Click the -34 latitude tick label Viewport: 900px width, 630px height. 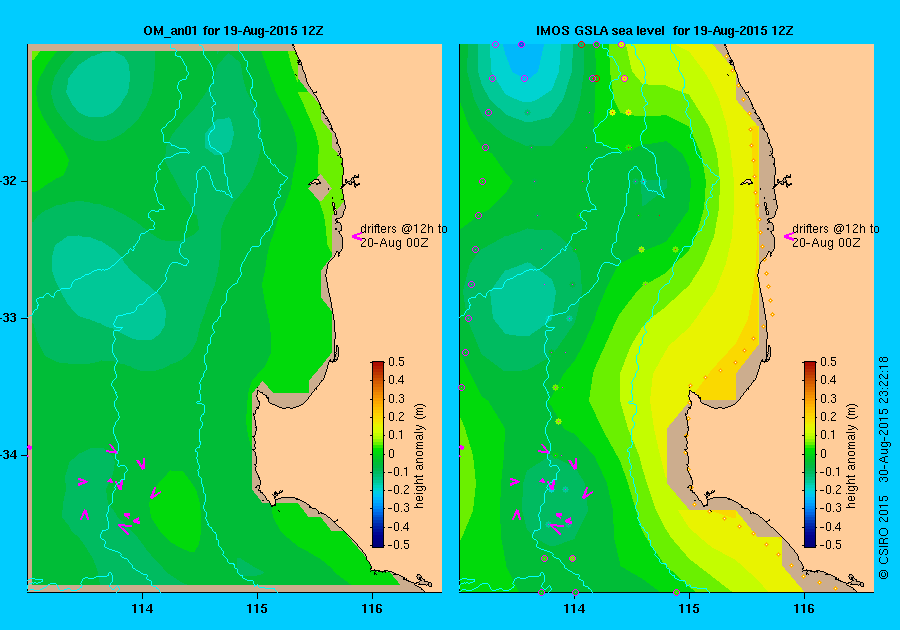[10, 455]
